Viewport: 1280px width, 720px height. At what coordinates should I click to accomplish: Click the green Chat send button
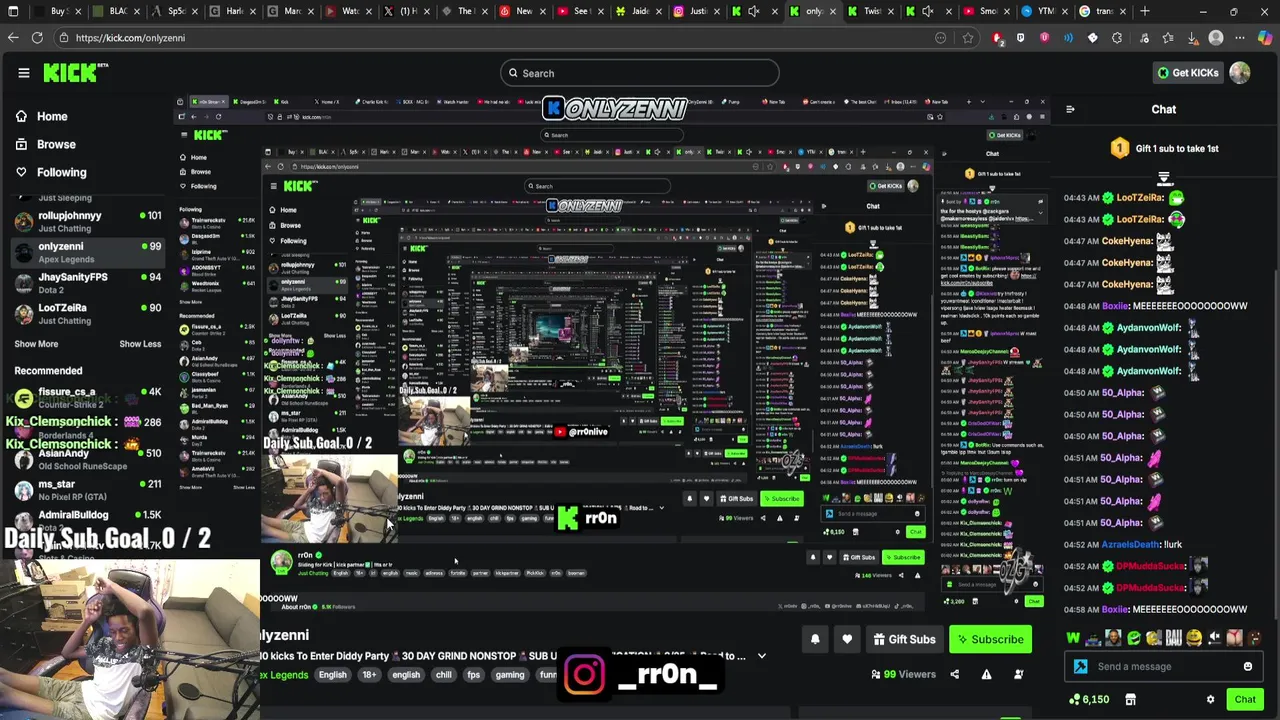pyautogui.click(x=1245, y=700)
